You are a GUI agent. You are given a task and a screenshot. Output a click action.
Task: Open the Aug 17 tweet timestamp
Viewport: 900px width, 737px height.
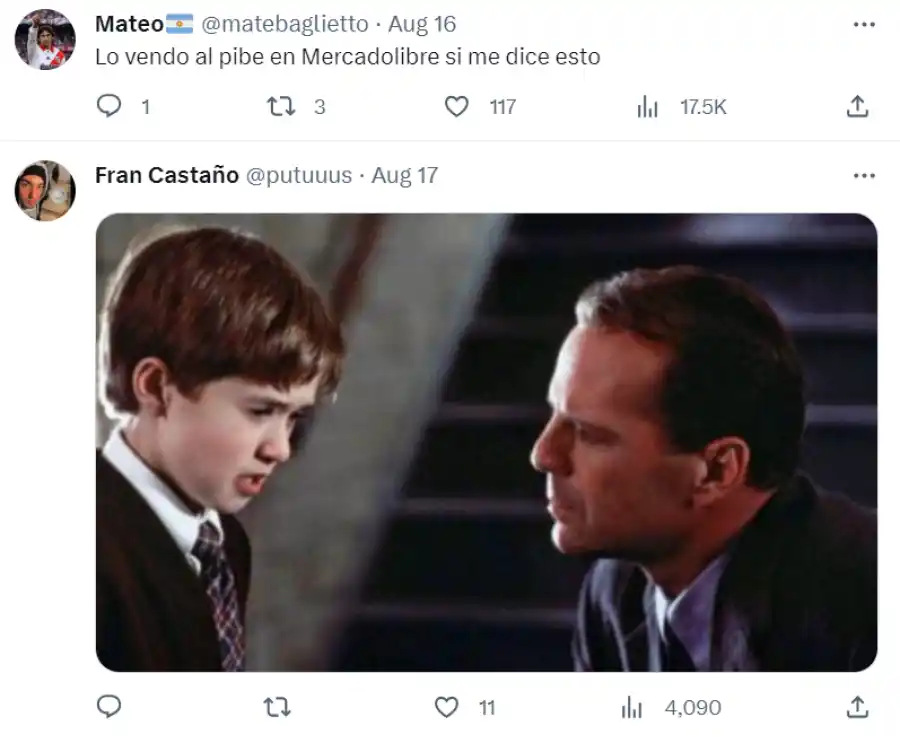pyautogui.click(x=405, y=175)
